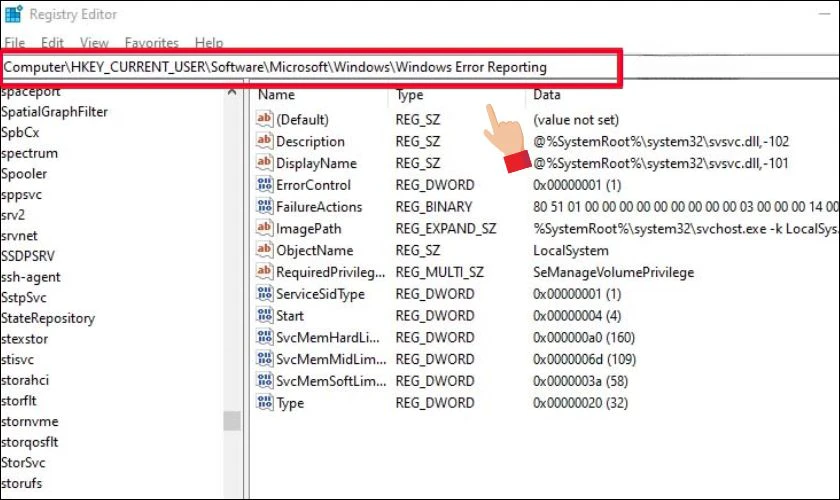
Task: Click the REG_MULTI_SZ type cell
Action: click(440, 273)
